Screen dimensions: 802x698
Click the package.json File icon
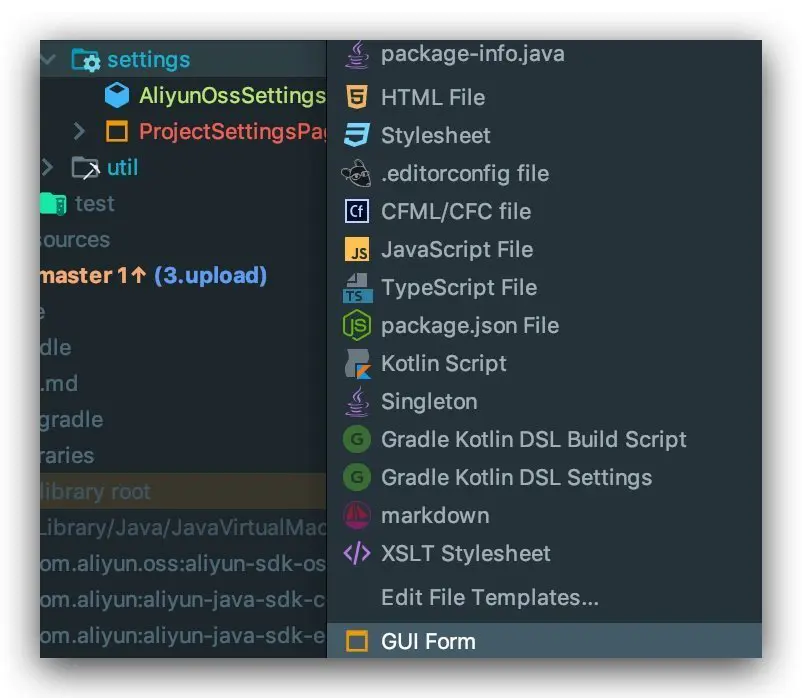coord(357,325)
